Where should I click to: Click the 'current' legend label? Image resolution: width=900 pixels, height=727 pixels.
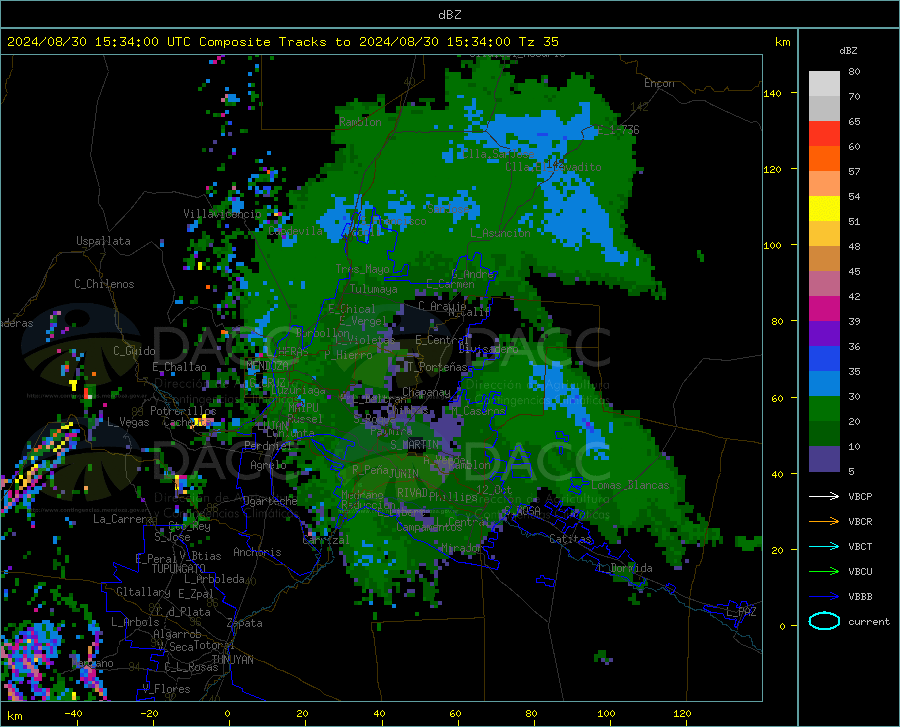pyautogui.click(x=869, y=621)
